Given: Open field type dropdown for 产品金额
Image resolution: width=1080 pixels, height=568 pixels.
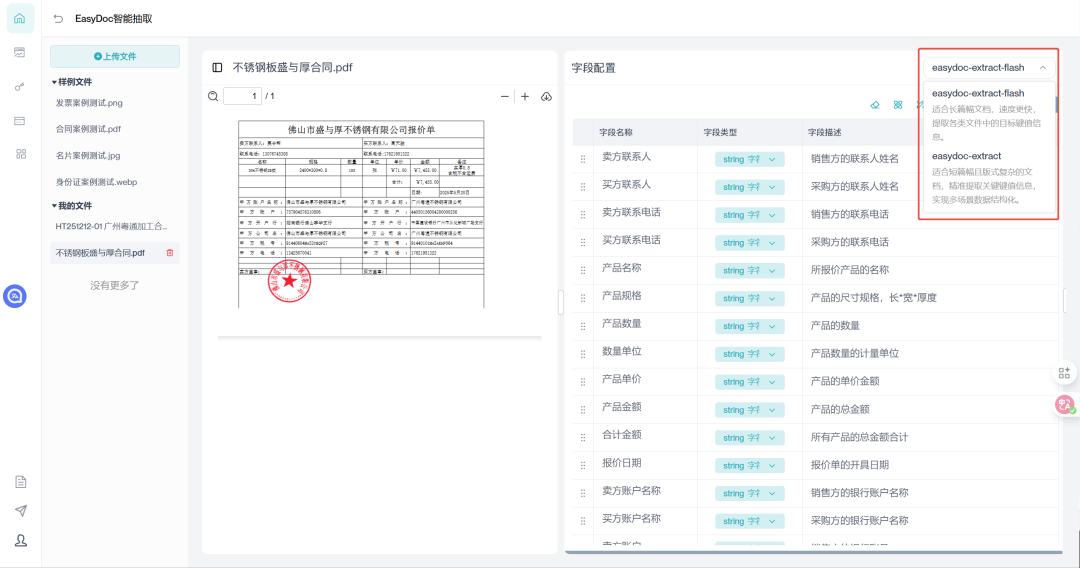Looking at the screenshot, I should pos(749,410).
